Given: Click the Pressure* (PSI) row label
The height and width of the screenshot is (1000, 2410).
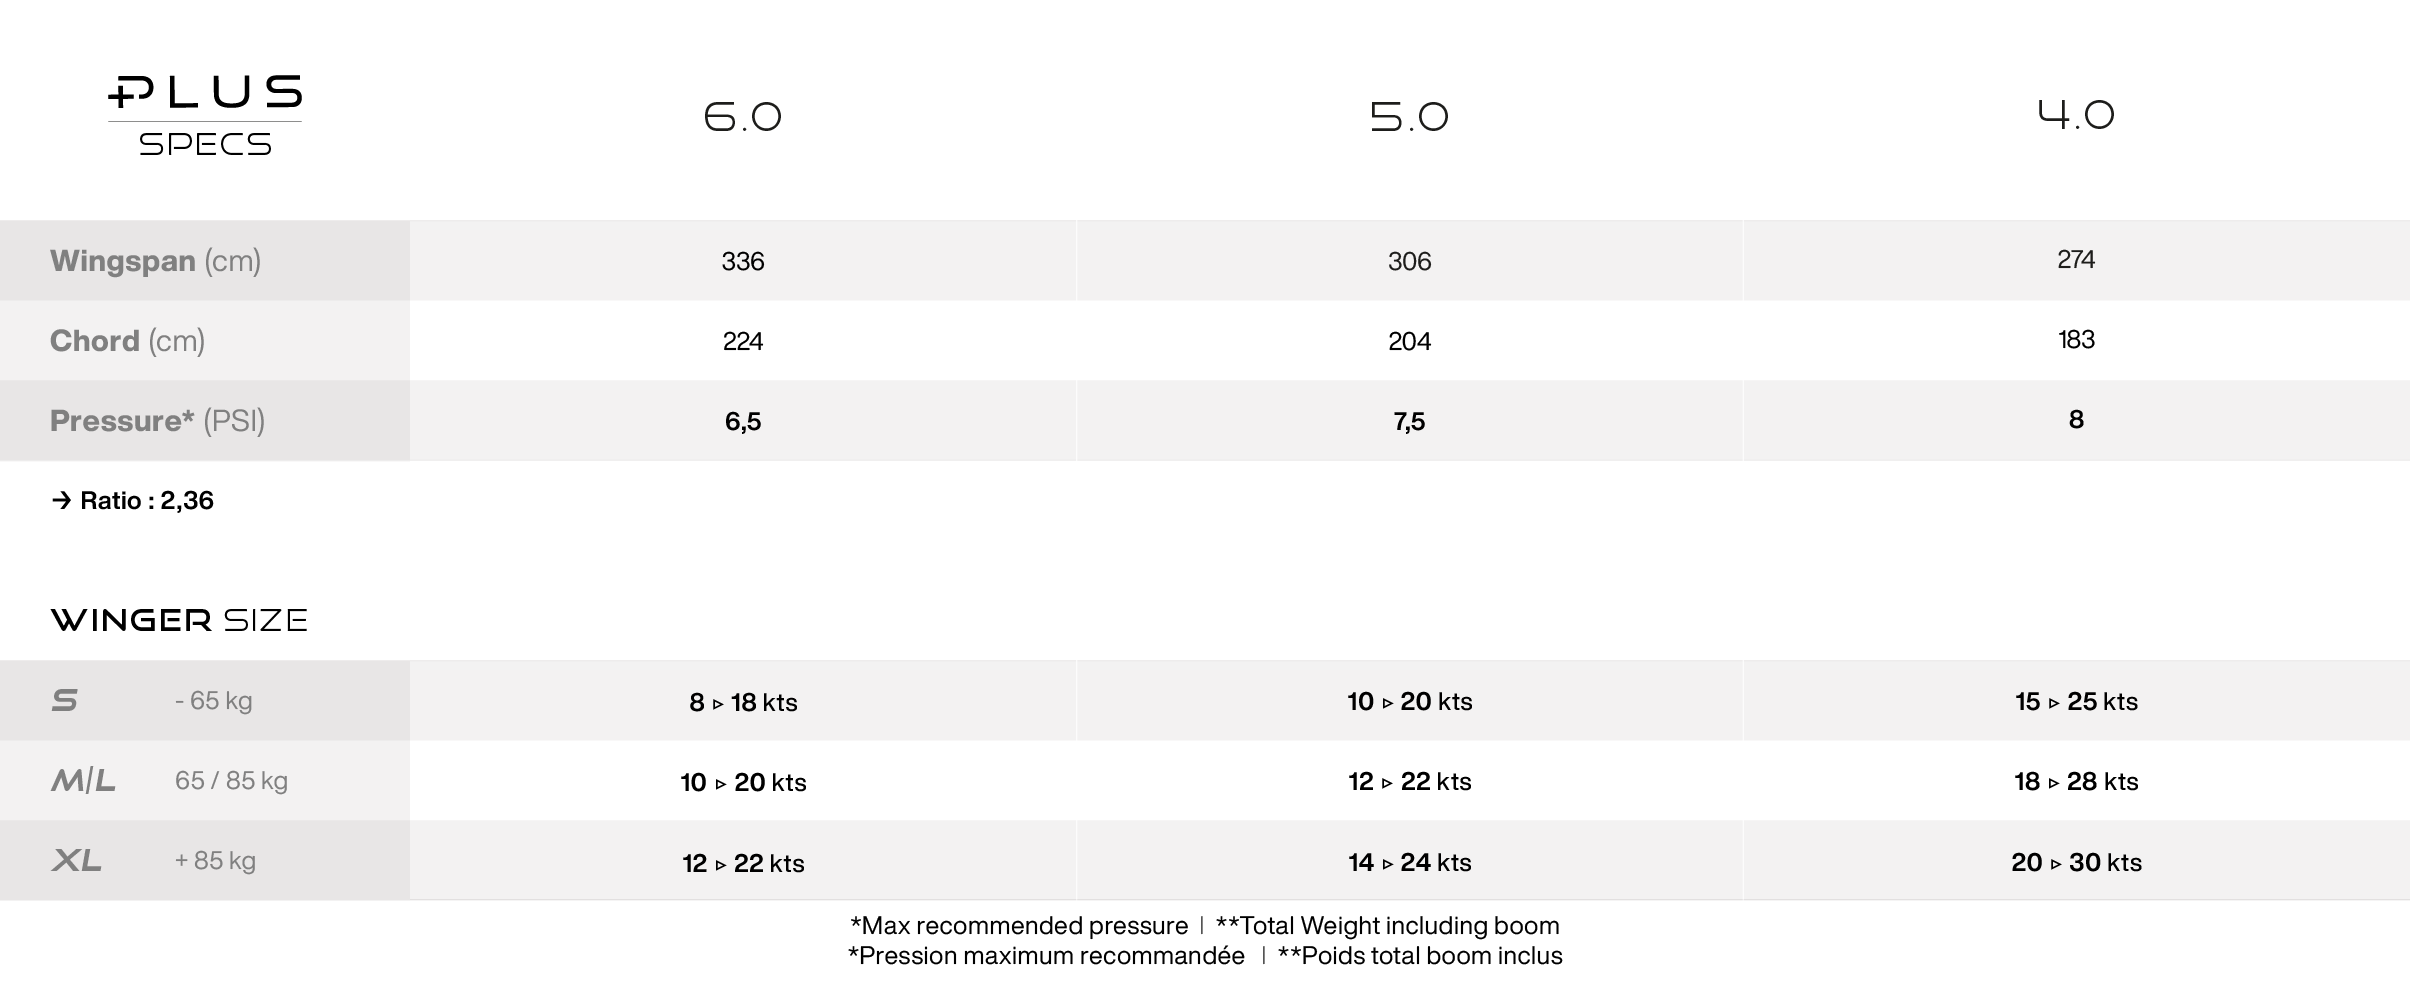Looking at the screenshot, I should (157, 421).
